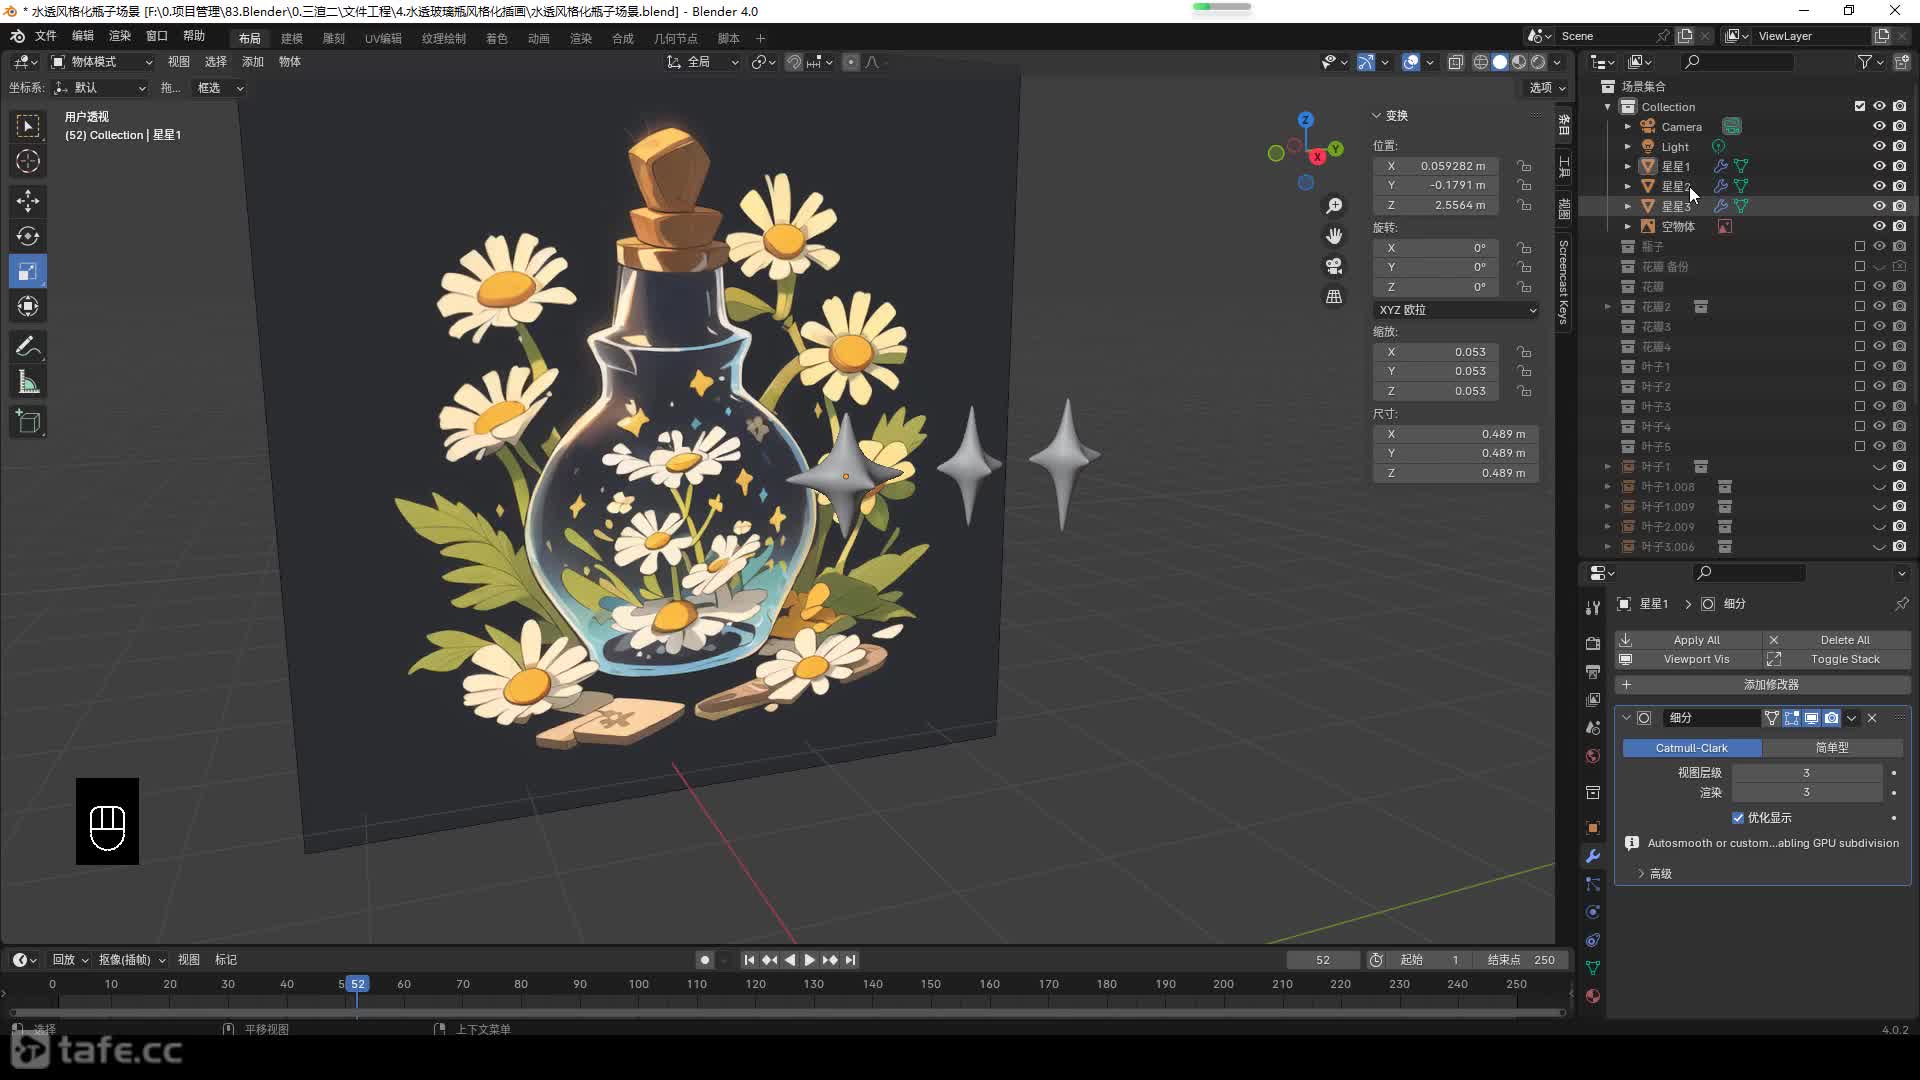The image size is (1920, 1080).
Task: Click the Z axis on navigation gizmo
Action: pos(1305,119)
